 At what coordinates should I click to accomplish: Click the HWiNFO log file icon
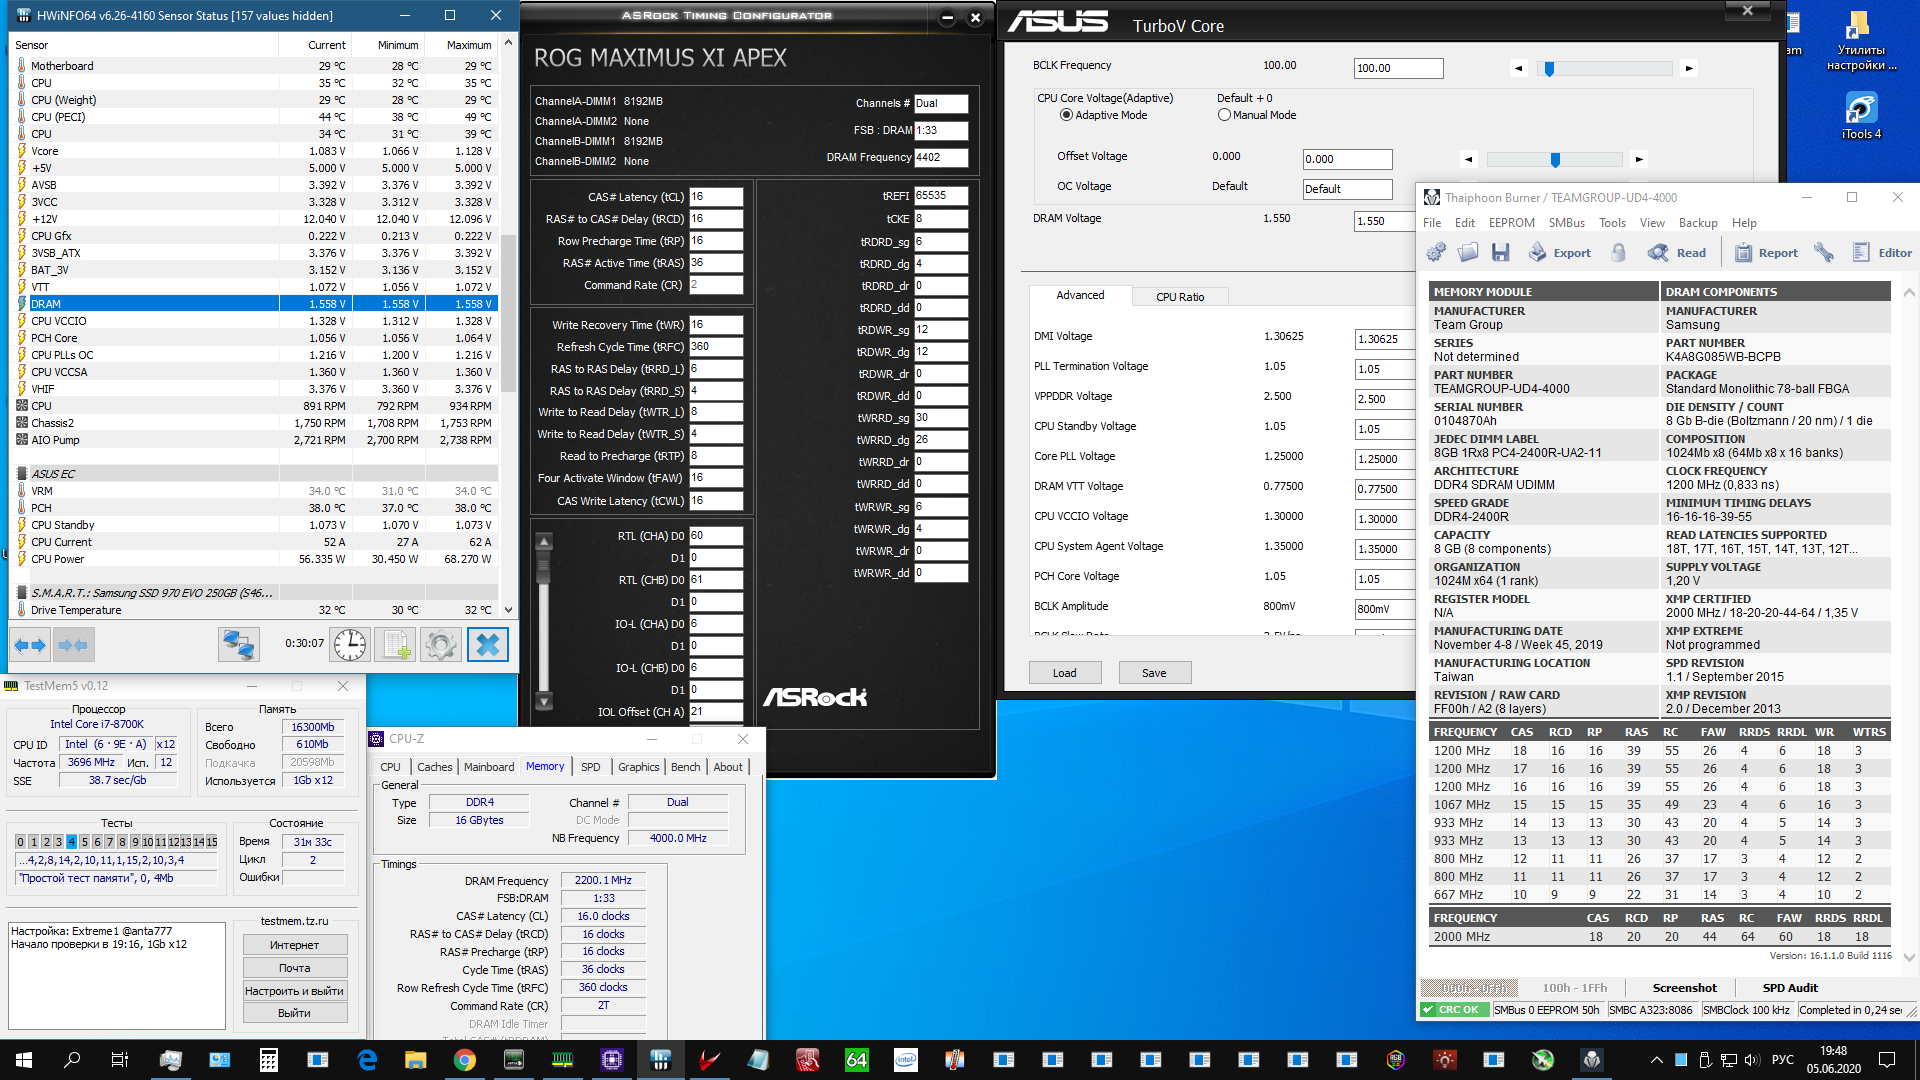tap(395, 645)
